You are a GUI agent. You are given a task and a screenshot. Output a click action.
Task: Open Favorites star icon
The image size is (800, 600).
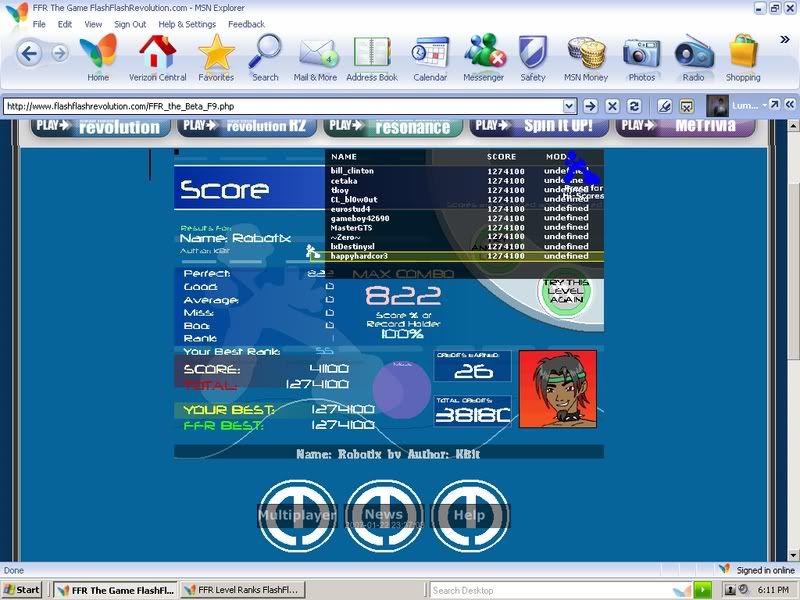[x=215, y=57]
